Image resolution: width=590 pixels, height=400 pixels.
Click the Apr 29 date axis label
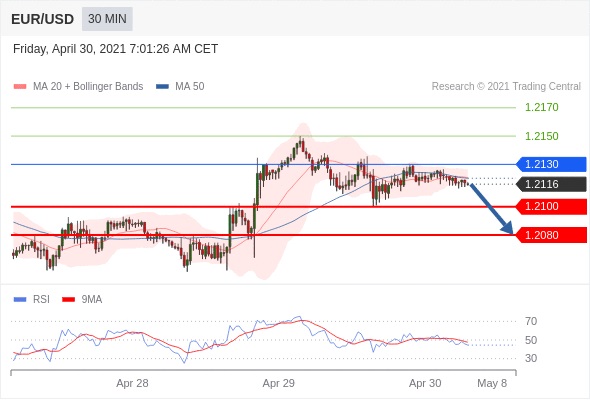pos(278,383)
